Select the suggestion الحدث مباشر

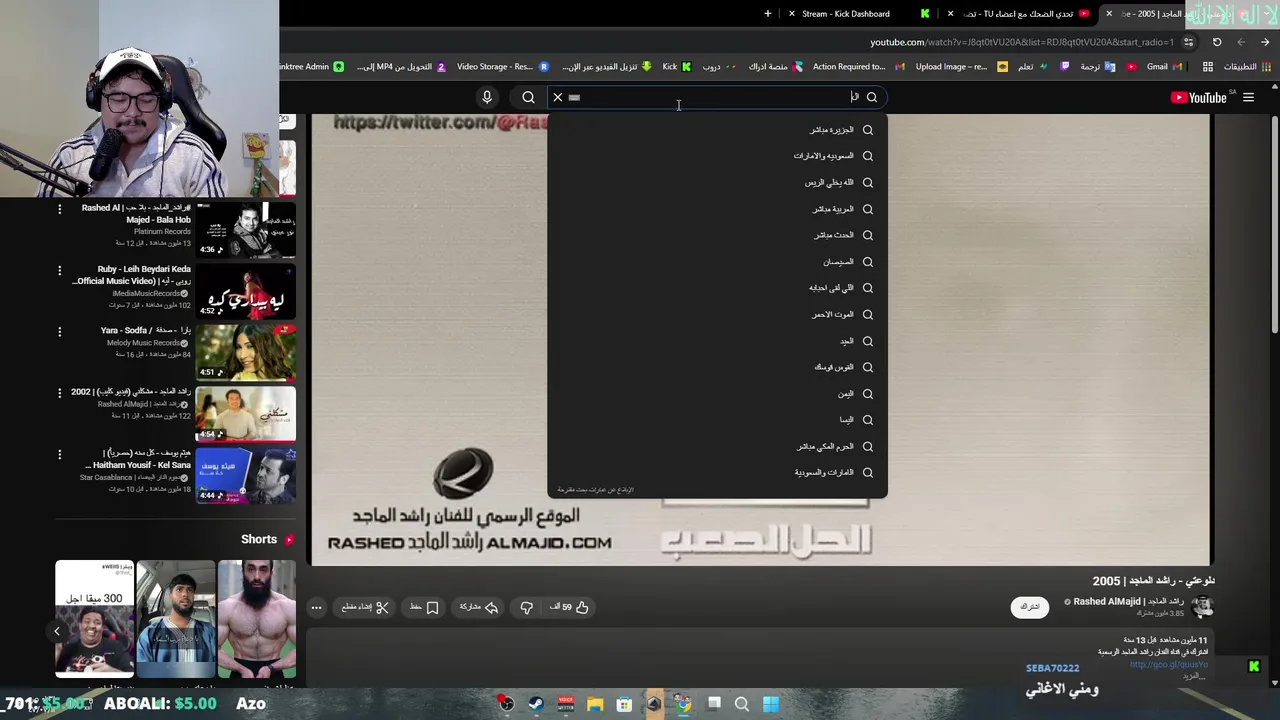717,235
